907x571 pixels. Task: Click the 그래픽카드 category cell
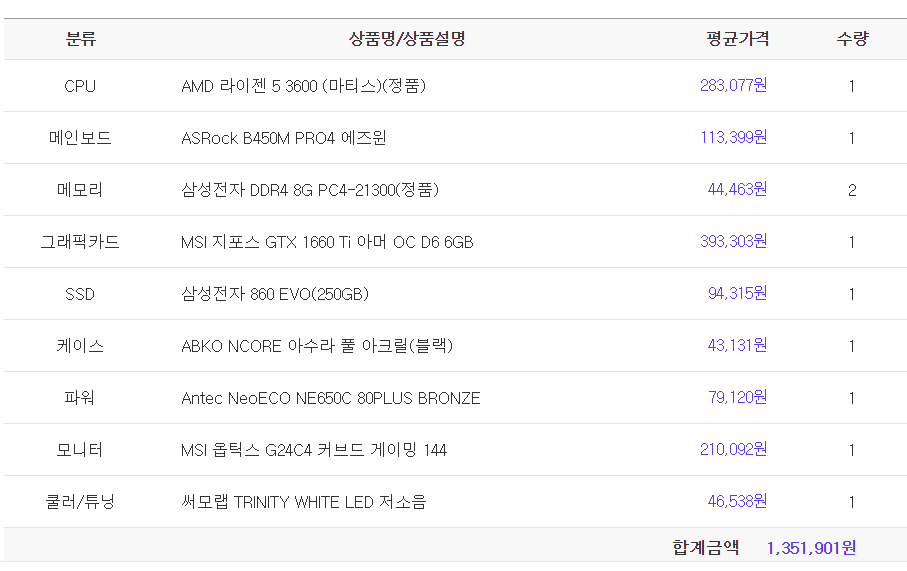(x=80, y=242)
